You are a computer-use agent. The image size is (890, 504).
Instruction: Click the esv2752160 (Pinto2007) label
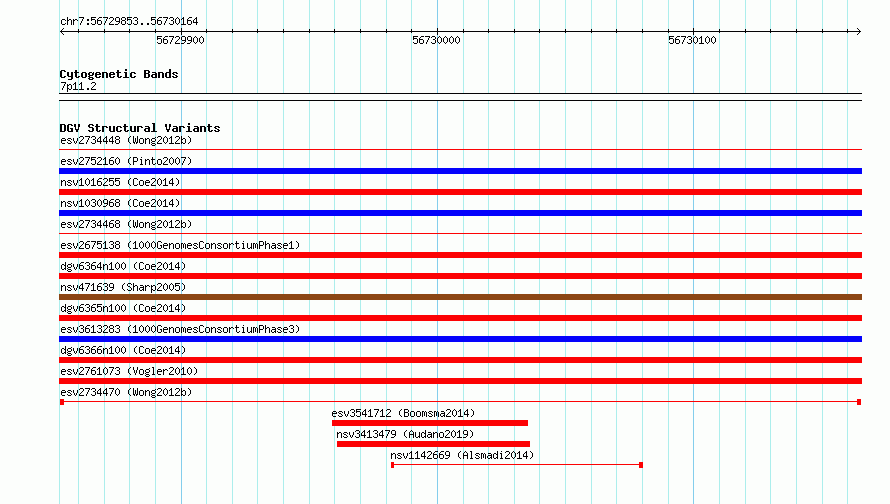(x=126, y=161)
